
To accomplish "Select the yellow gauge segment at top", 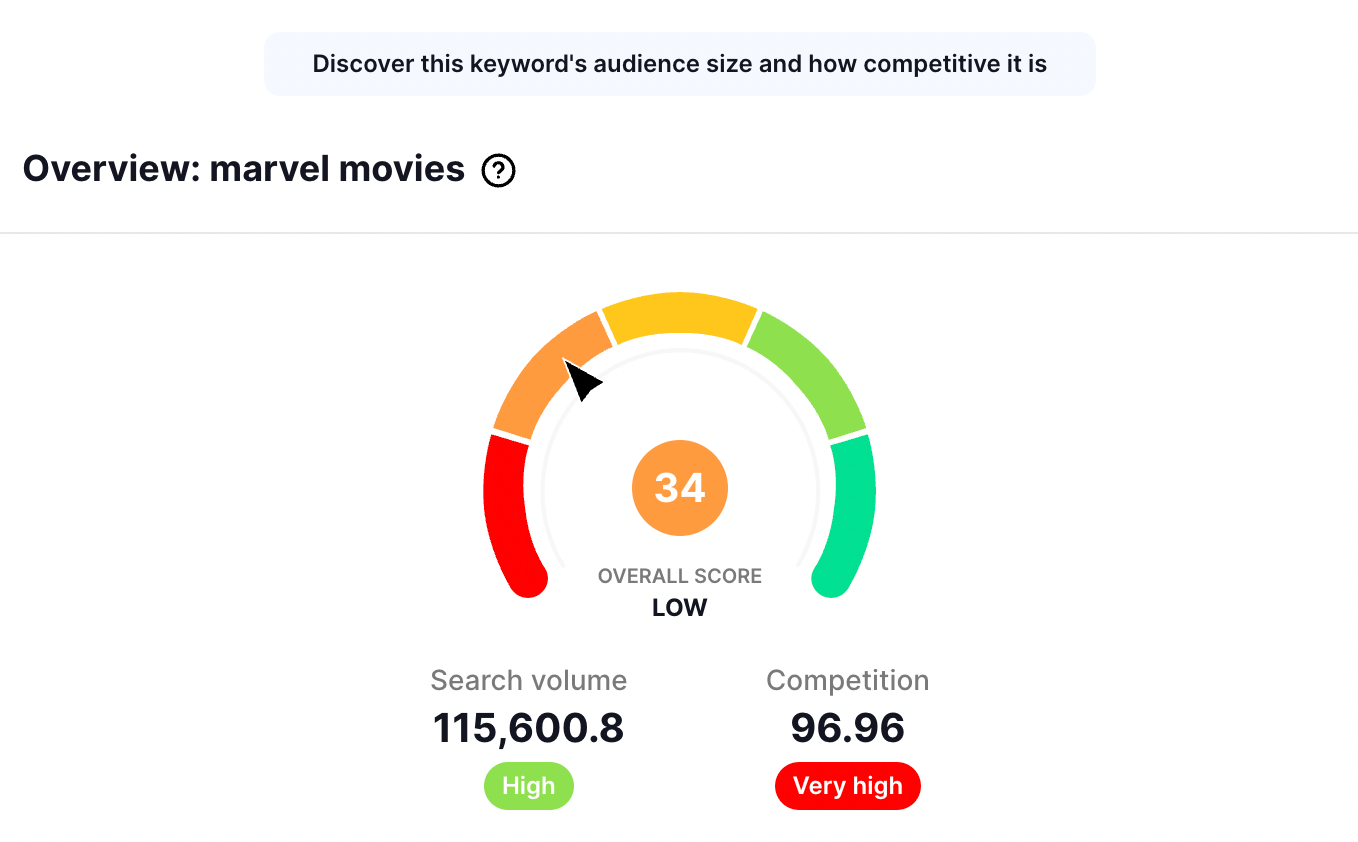I will (680, 318).
